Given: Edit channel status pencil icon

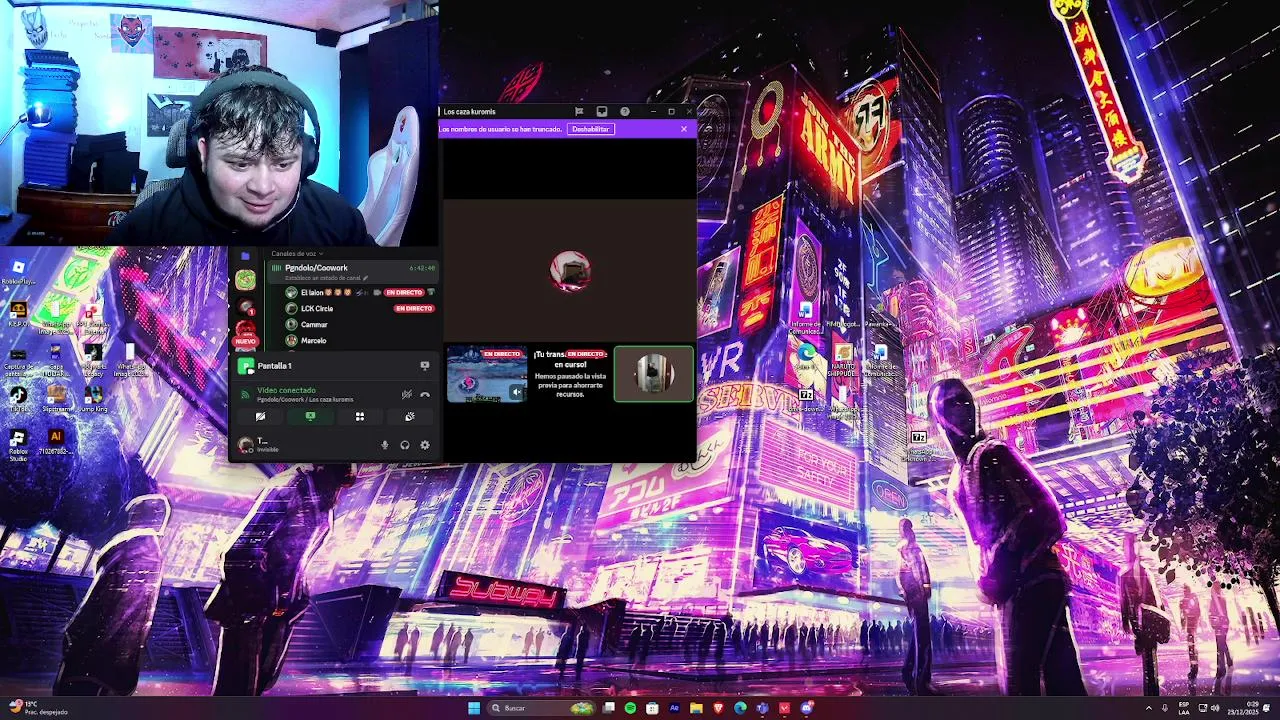Looking at the screenshot, I should 365,278.
